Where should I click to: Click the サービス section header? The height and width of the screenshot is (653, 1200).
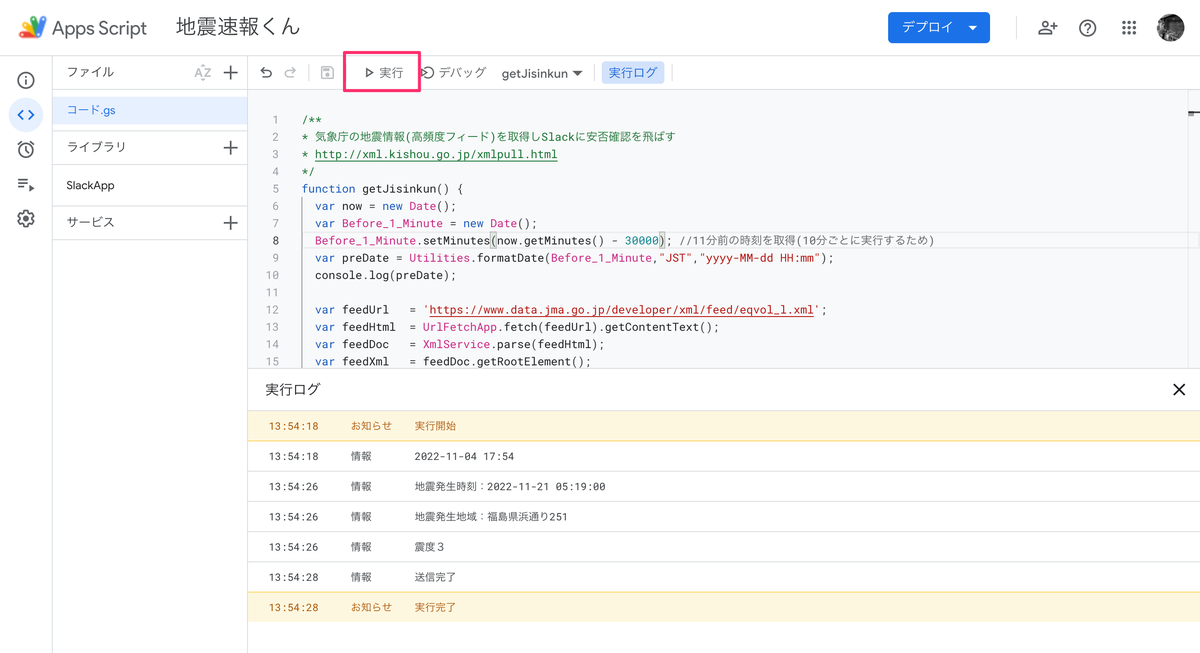90,223
